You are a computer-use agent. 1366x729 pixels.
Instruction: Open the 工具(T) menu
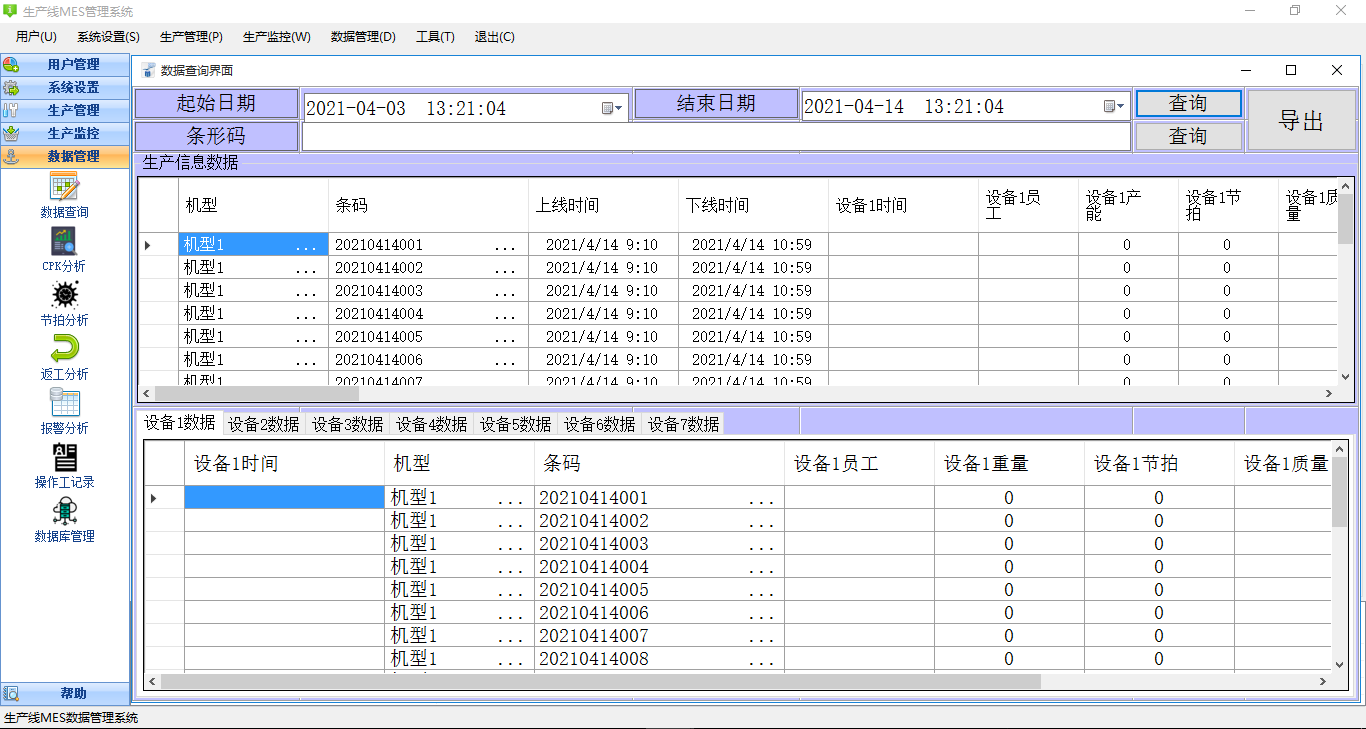435,37
